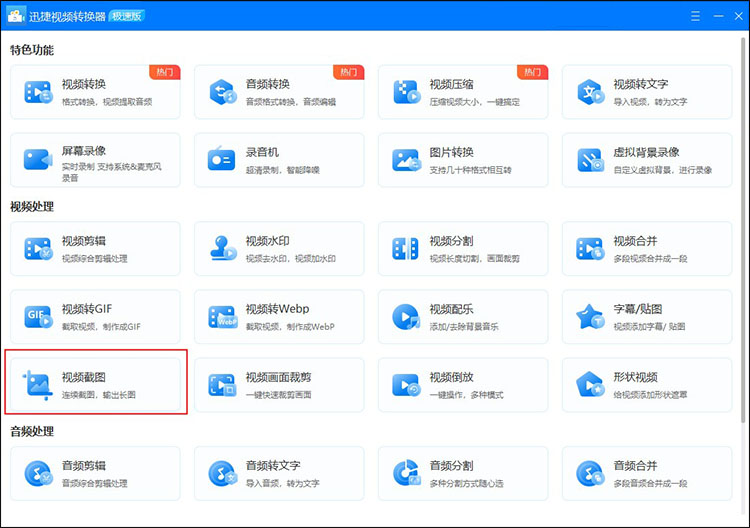Click the 字幕/贴图 title text
This screenshot has width=750, height=528.
638,309
